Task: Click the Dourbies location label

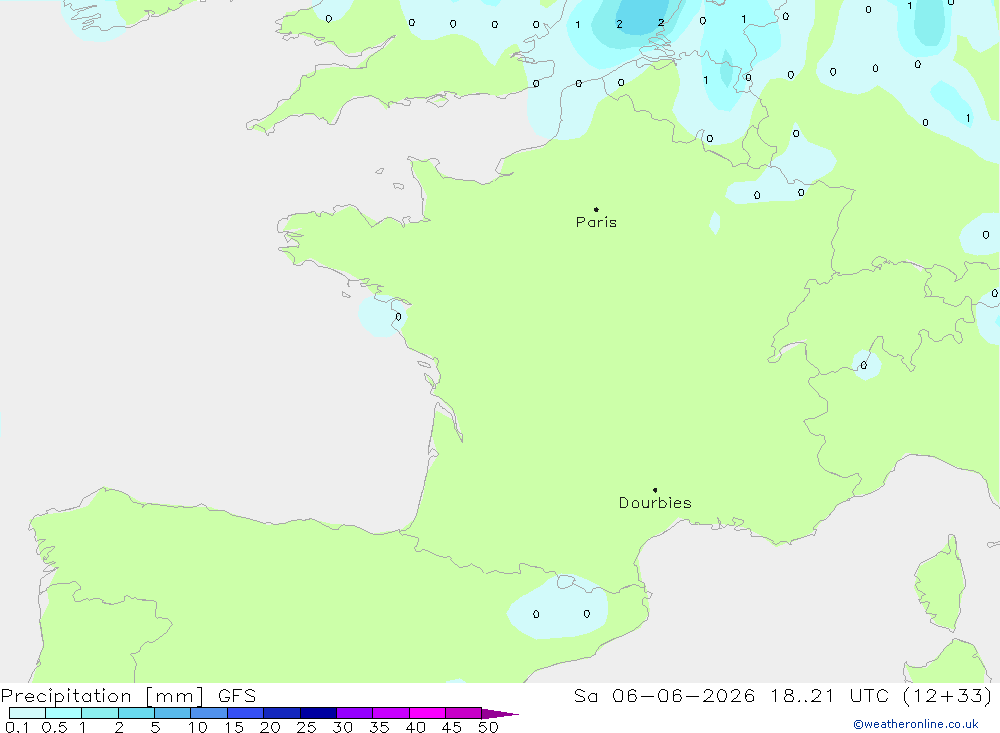Action: 655,503
